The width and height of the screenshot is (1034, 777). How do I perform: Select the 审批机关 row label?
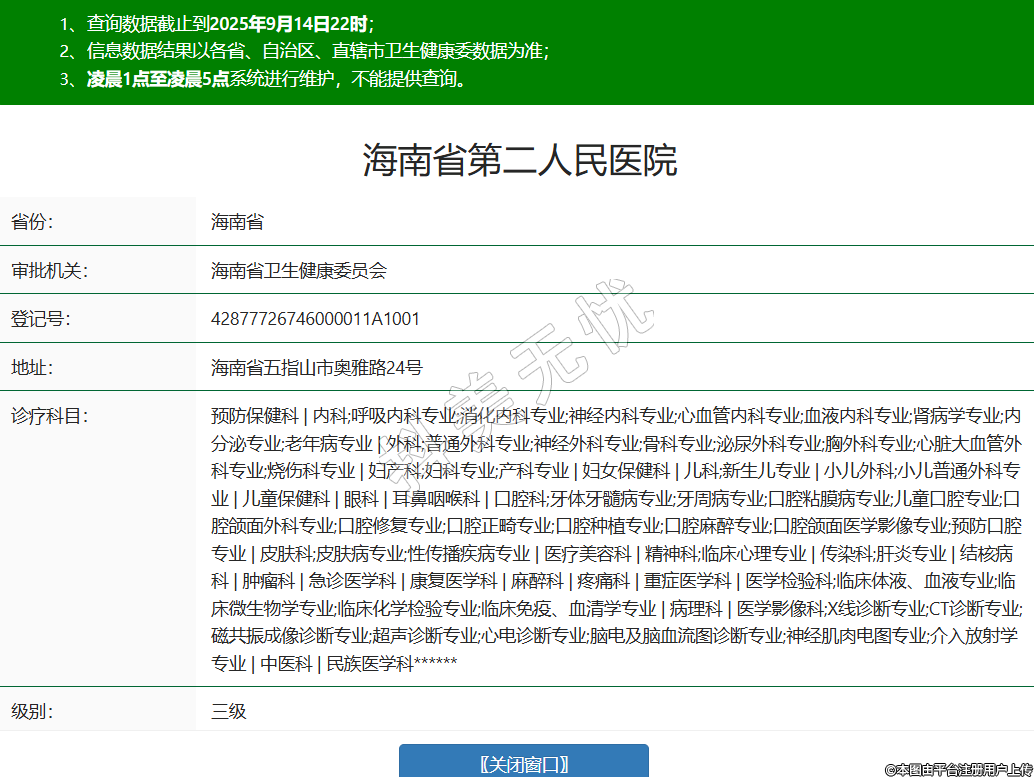point(49,270)
